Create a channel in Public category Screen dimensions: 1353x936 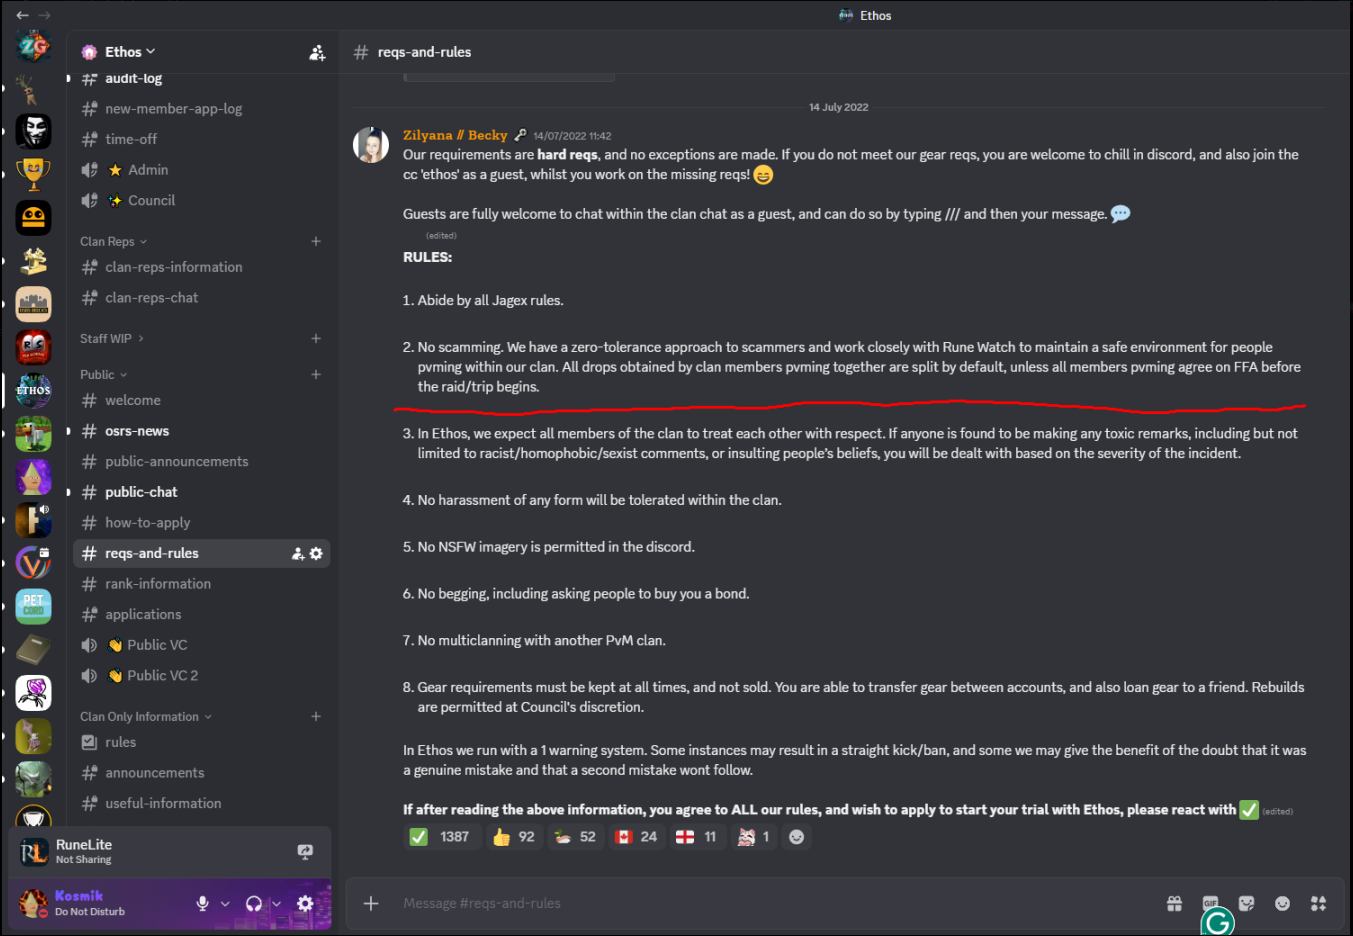point(316,374)
